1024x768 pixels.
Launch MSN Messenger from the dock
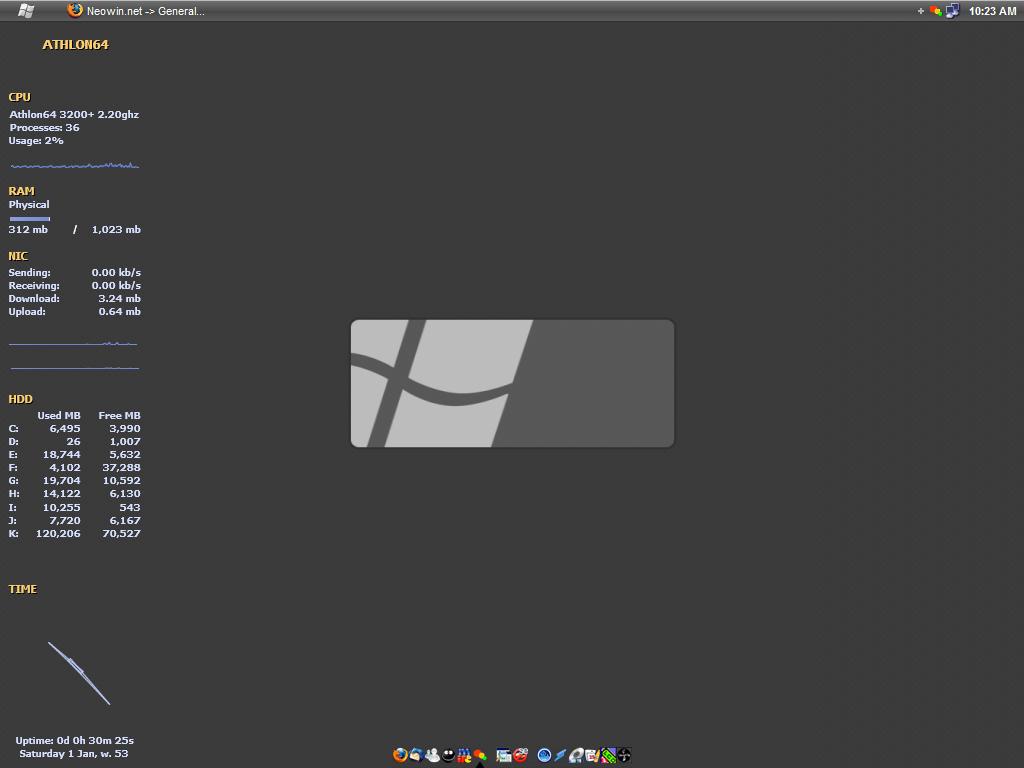pyautogui.click(x=432, y=755)
